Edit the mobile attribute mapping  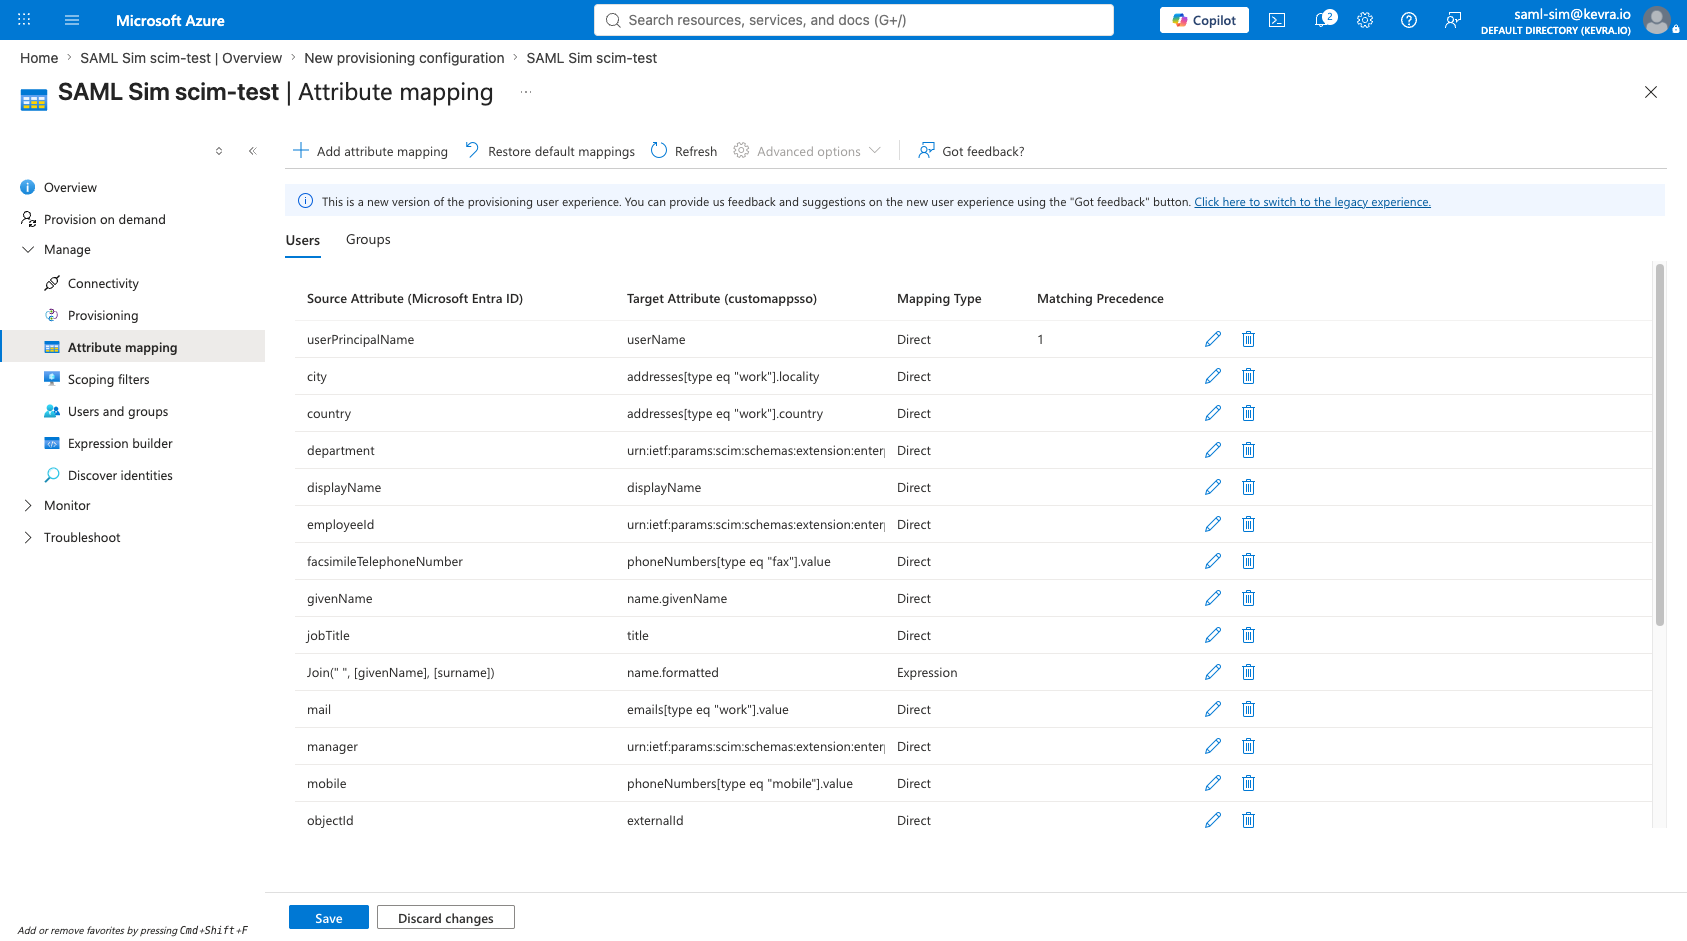click(x=1213, y=783)
